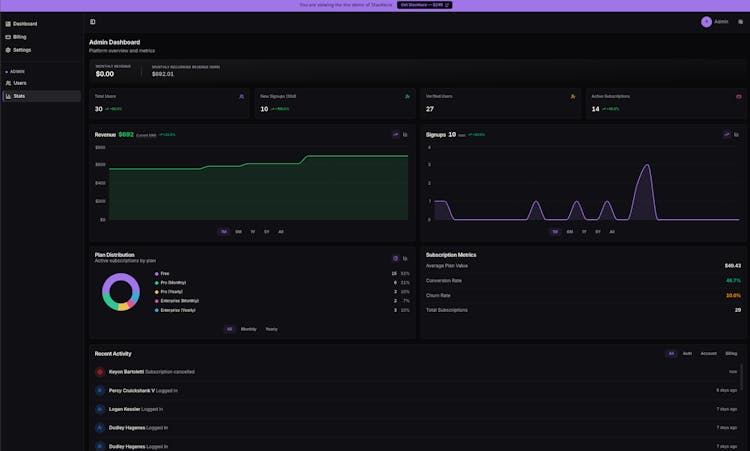The image size is (750, 451).
Task: Switch Plan Distribution to donut view icon
Action: click(395, 258)
